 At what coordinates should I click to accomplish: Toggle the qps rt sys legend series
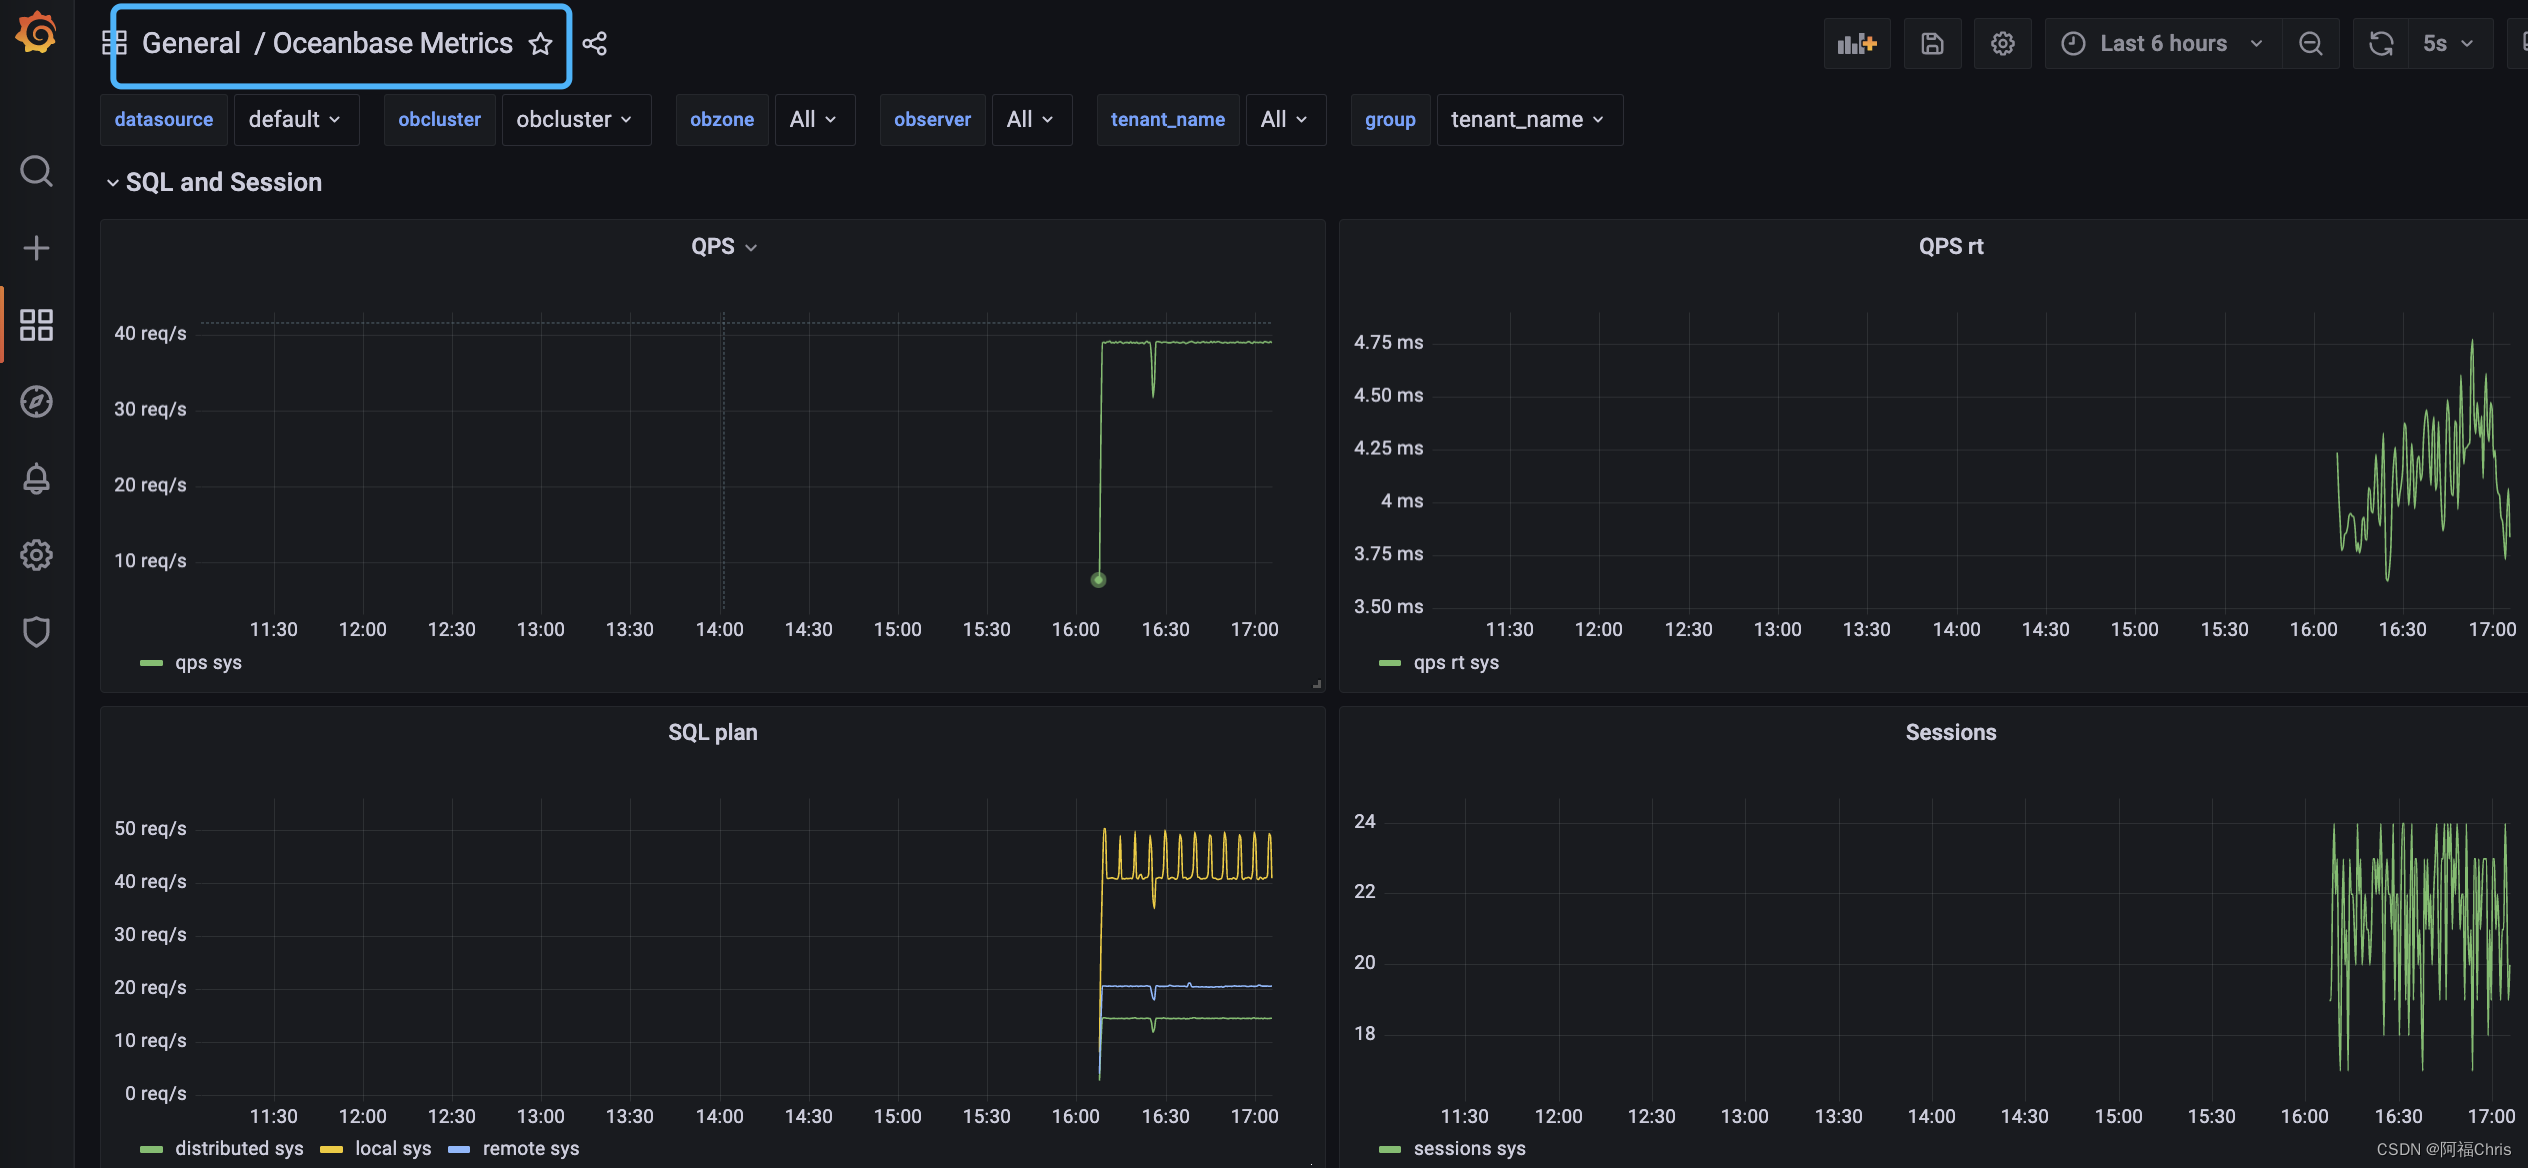click(1456, 663)
